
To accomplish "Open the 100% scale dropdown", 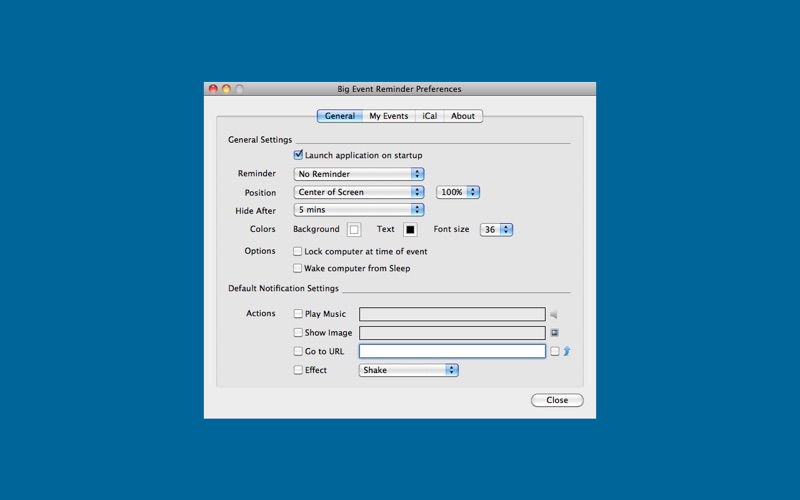I will (x=458, y=192).
